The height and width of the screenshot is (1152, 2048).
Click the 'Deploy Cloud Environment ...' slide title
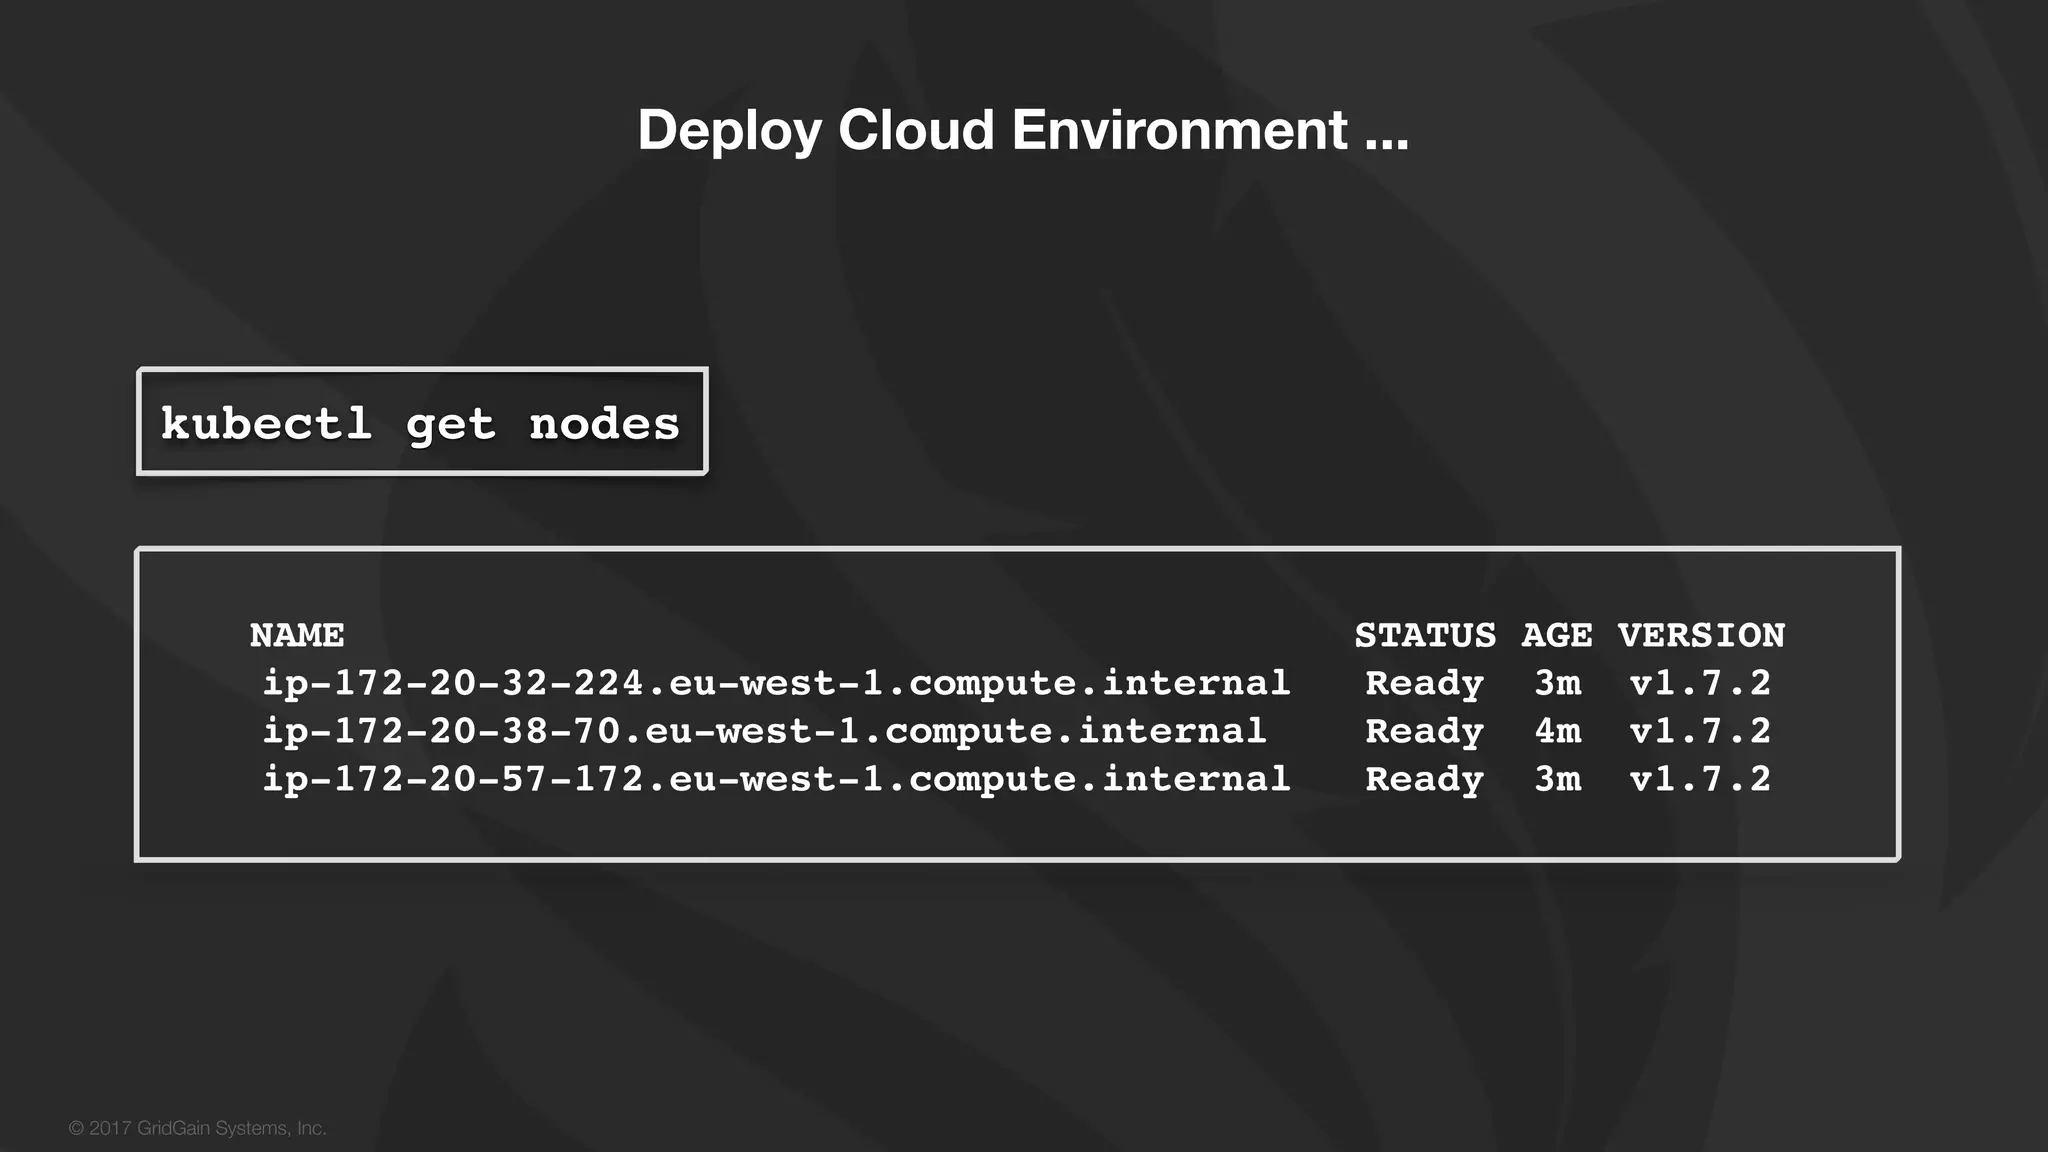1023,130
